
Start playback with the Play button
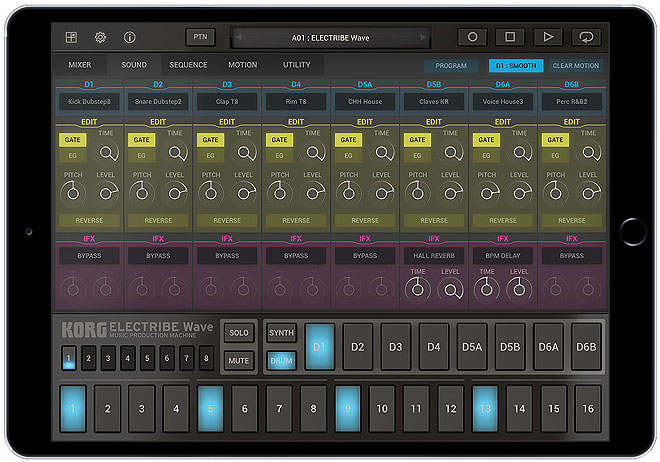[x=547, y=37]
